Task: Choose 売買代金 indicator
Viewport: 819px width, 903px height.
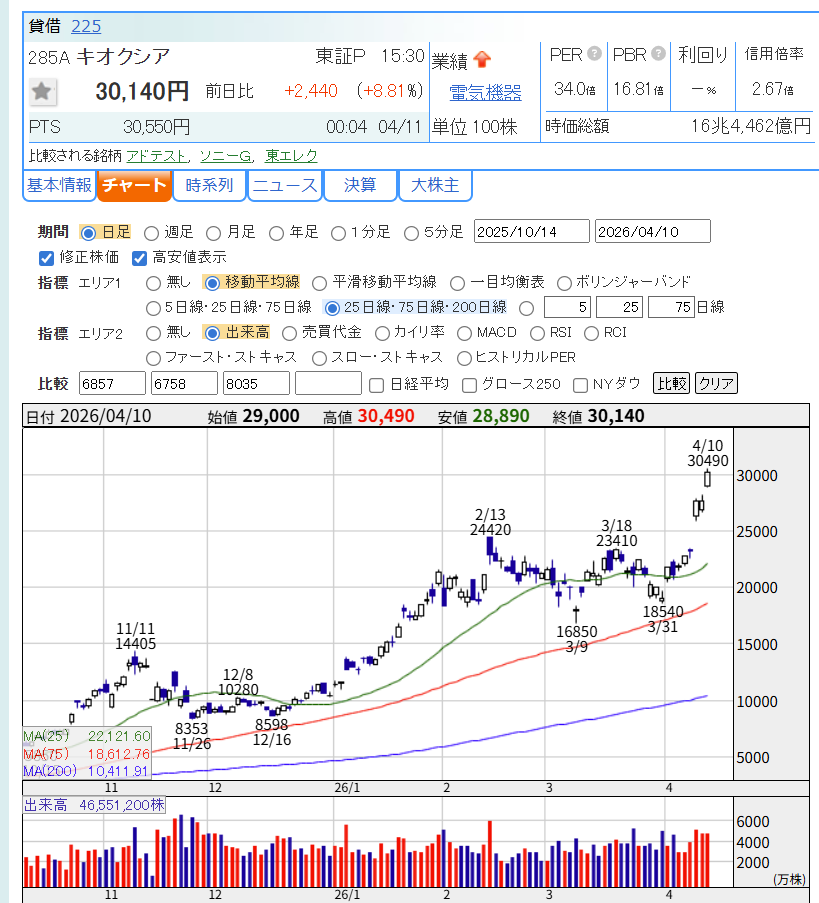Action: [x=289, y=333]
